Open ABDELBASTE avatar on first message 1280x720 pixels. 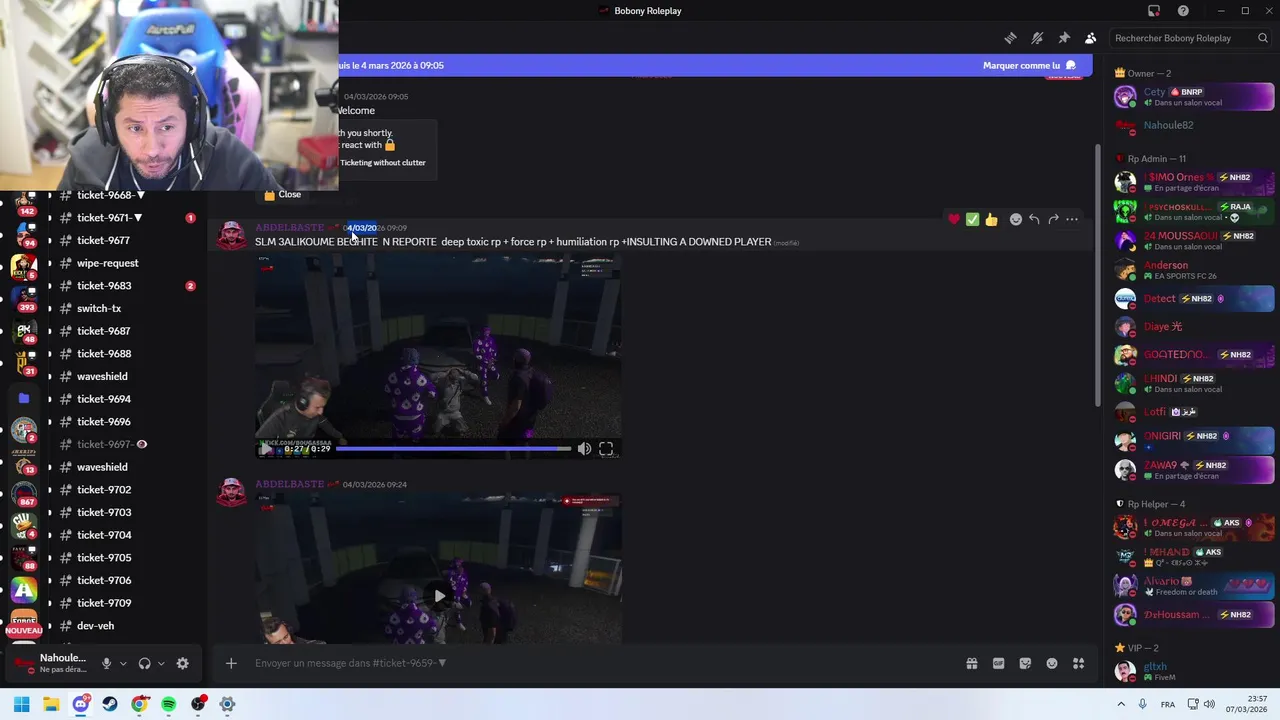[x=231, y=236]
